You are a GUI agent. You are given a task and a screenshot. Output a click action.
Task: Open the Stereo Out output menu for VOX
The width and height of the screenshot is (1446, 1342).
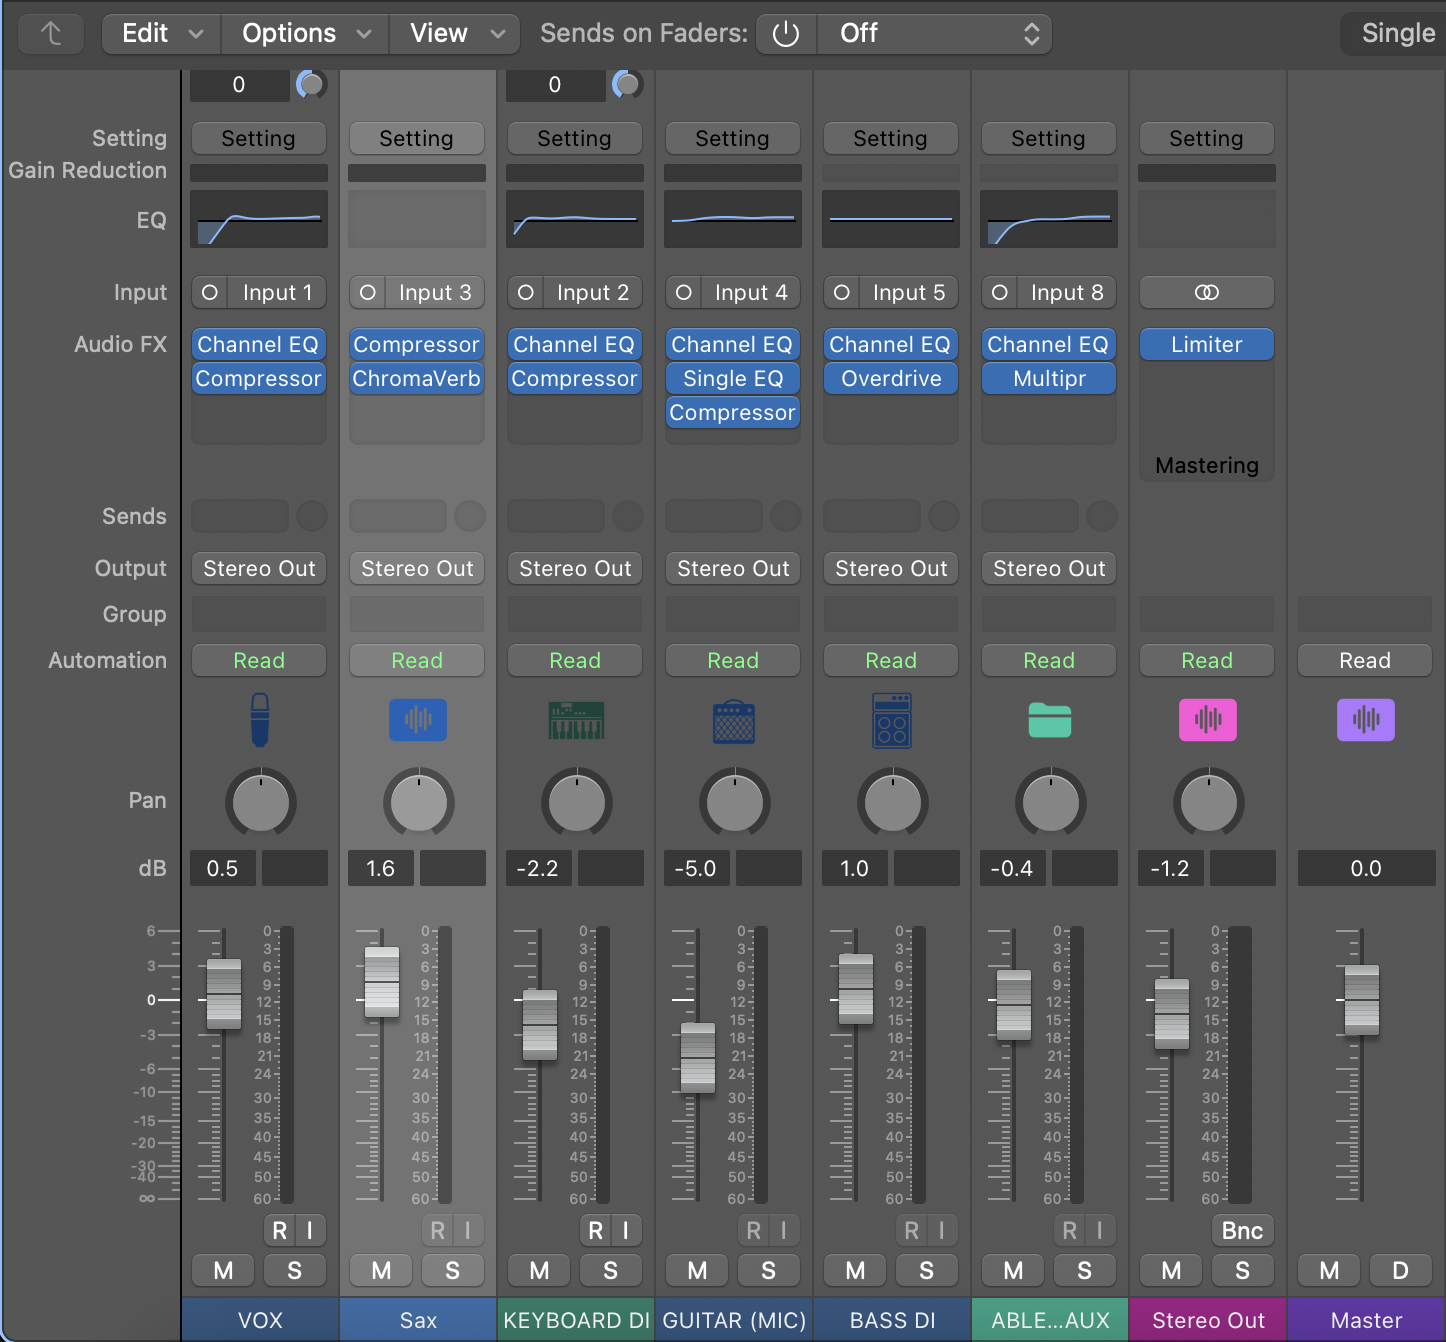pos(259,569)
